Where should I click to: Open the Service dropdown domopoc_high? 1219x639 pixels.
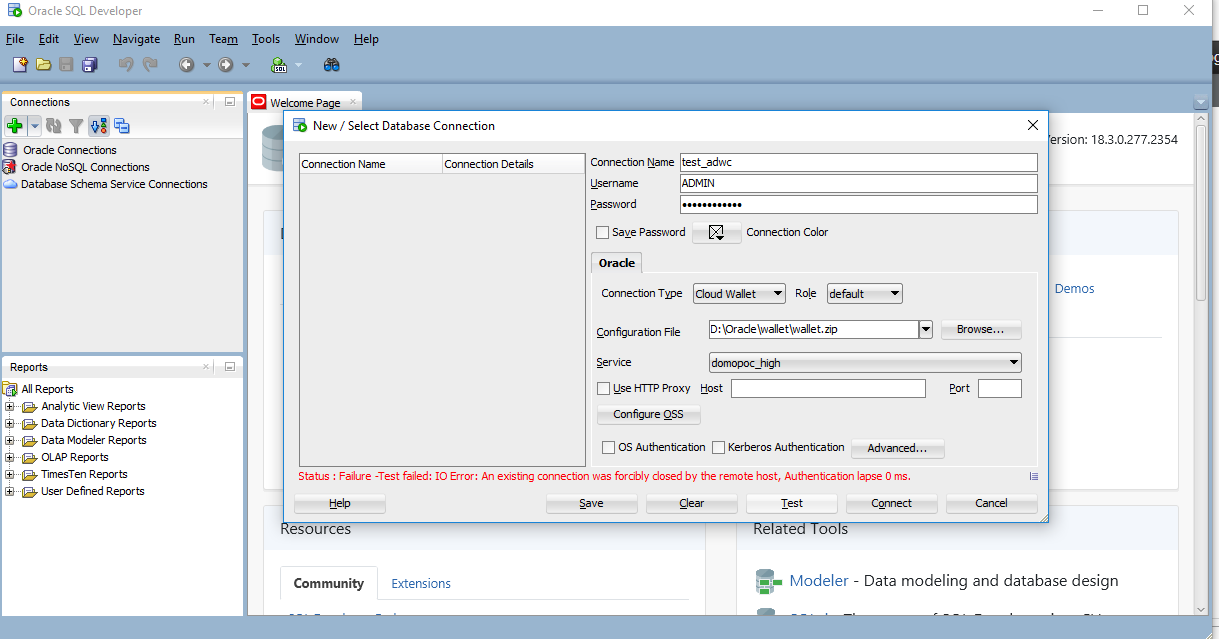click(x=865, y=363)
